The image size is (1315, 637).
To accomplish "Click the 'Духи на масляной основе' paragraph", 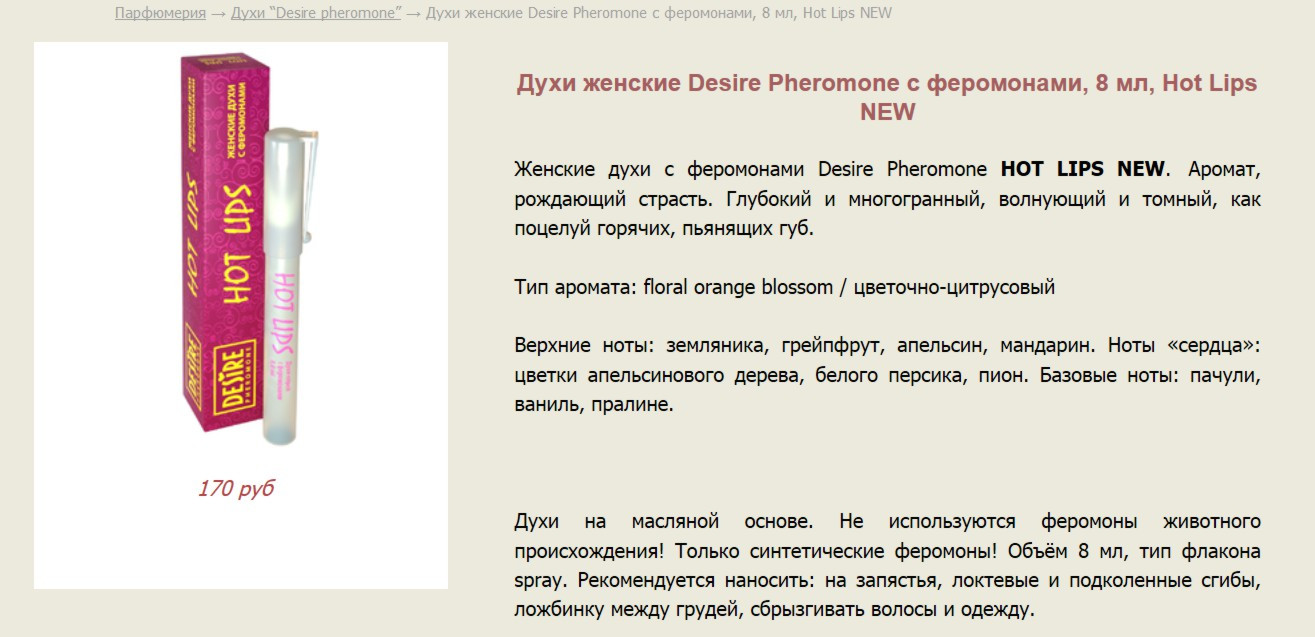I will click(x=887, y=565).
